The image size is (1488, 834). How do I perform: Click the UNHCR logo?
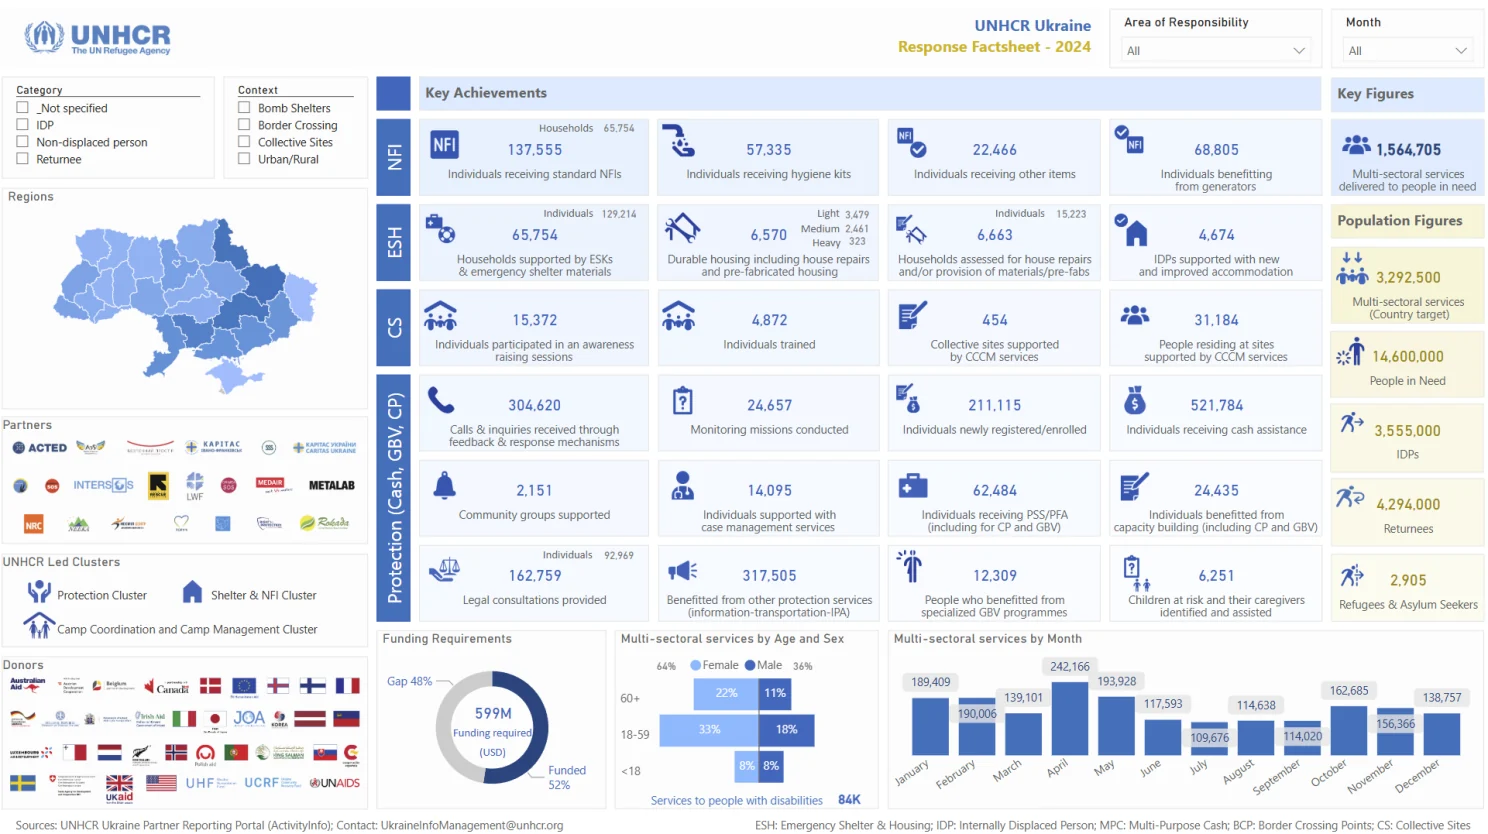coord(97,38)
